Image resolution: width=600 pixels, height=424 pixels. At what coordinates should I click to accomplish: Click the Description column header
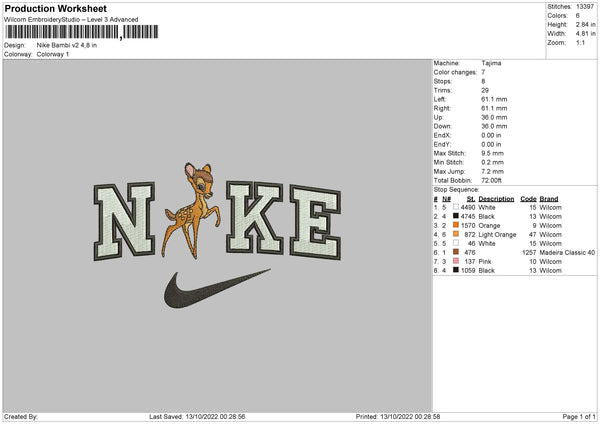(x=496, y=199)
